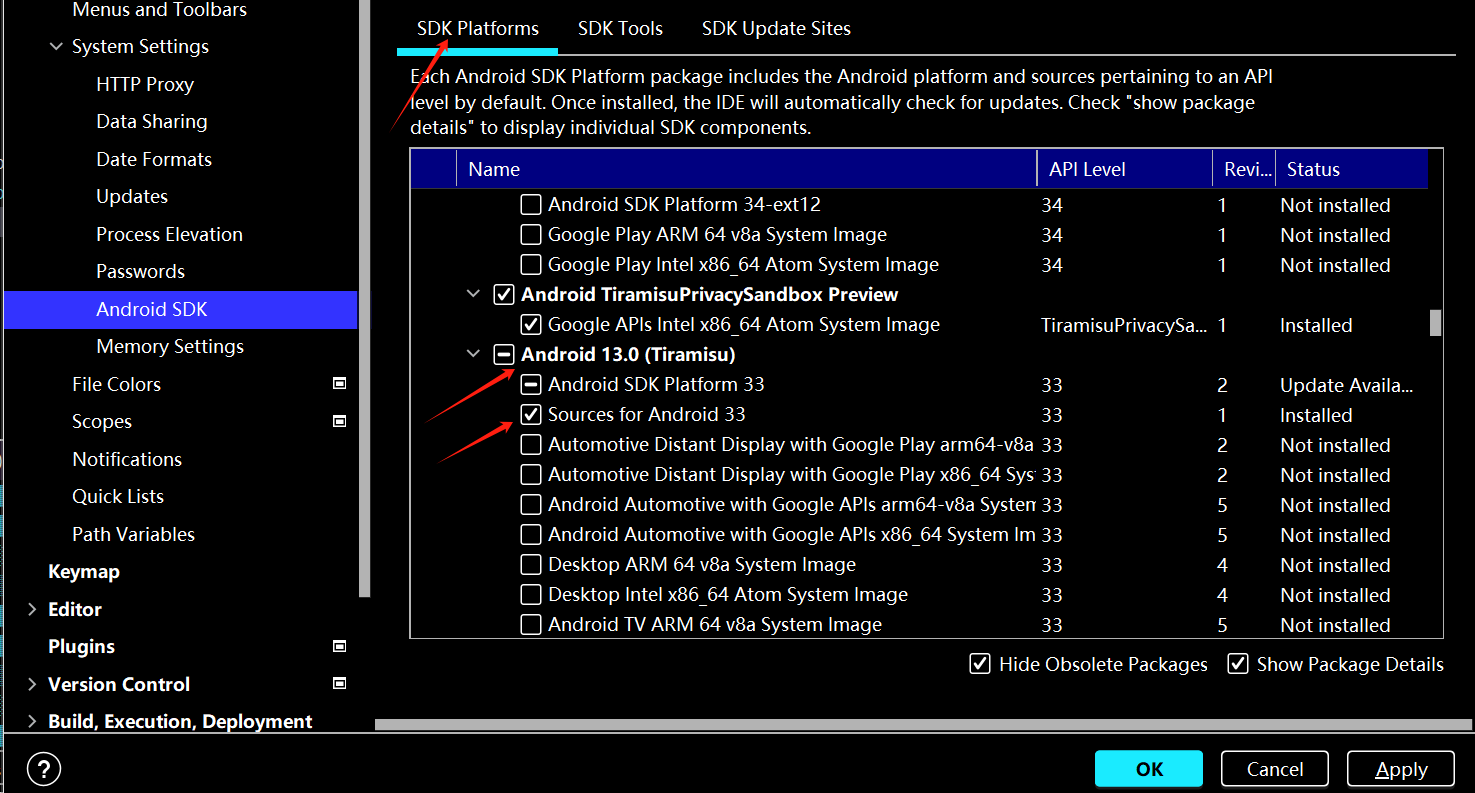1475x793 pixels.
Task: Check Android TV ARM 64 v8a System Image
Action: click(x=531, y=625)
